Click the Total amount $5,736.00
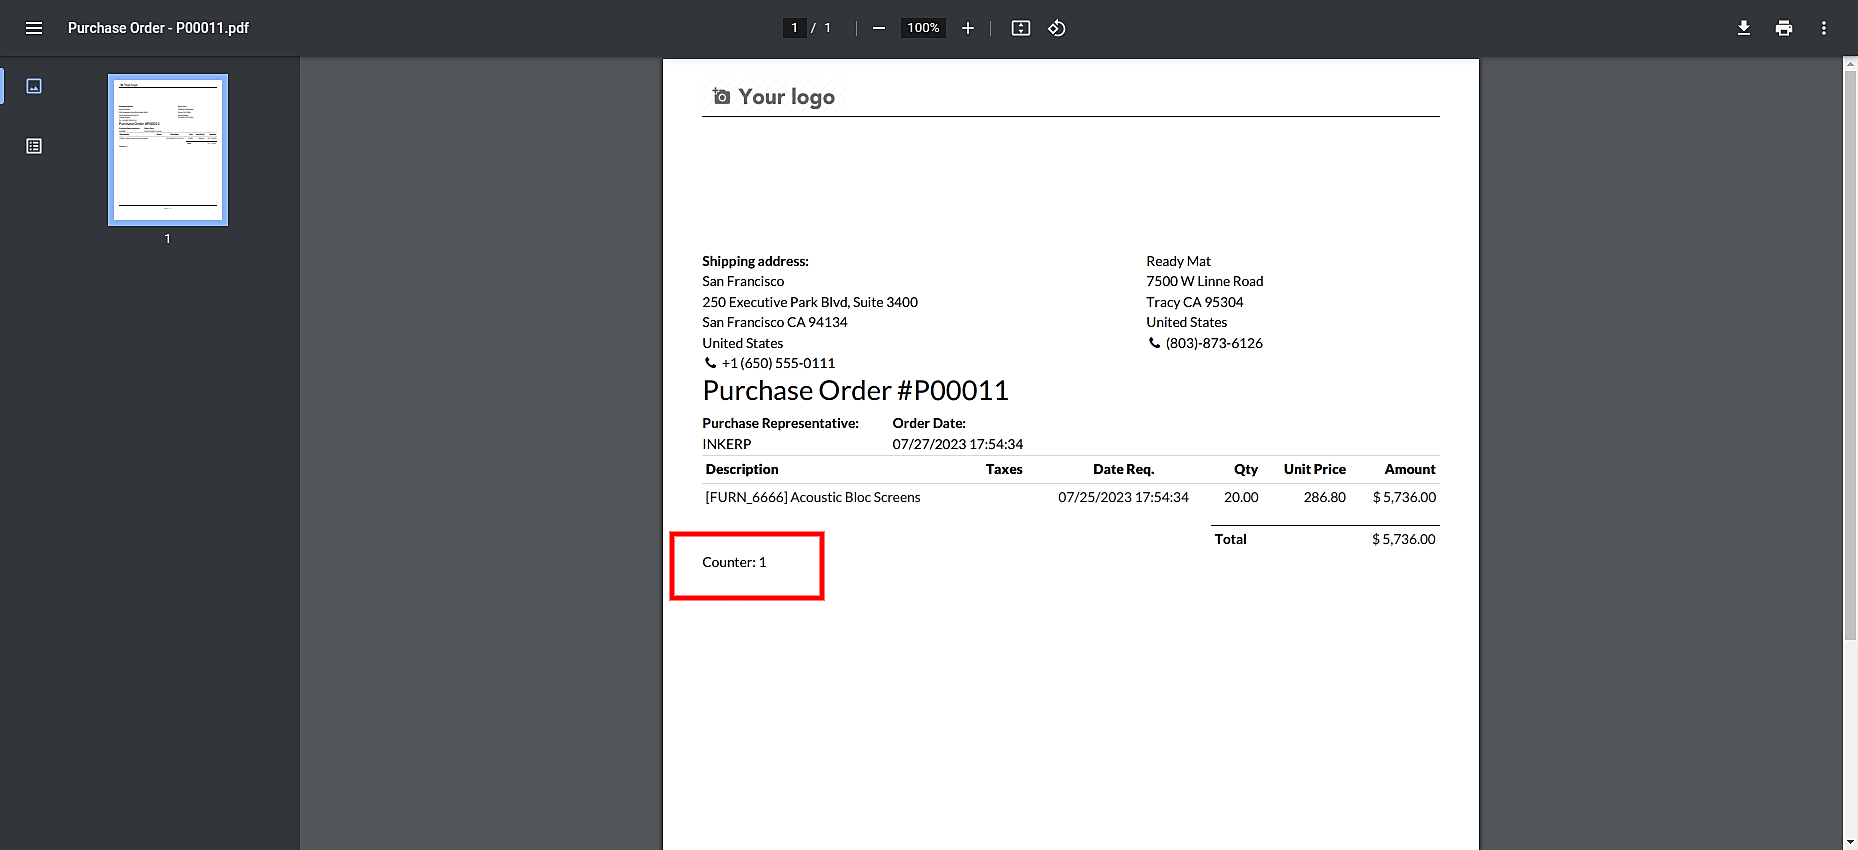This screenshot has height=850, width=1858. 1404,539
